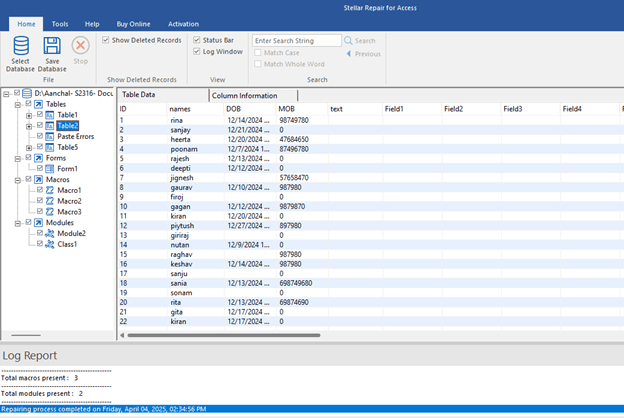Uncheck the Status Bar checkbox

click(x=196, y=40)
